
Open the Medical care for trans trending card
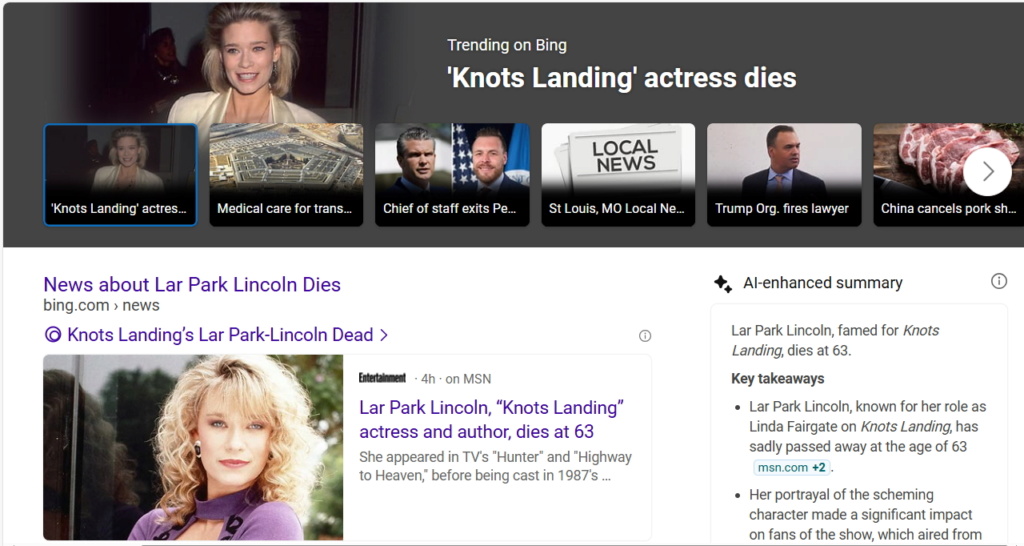click(x=286, y=175)
